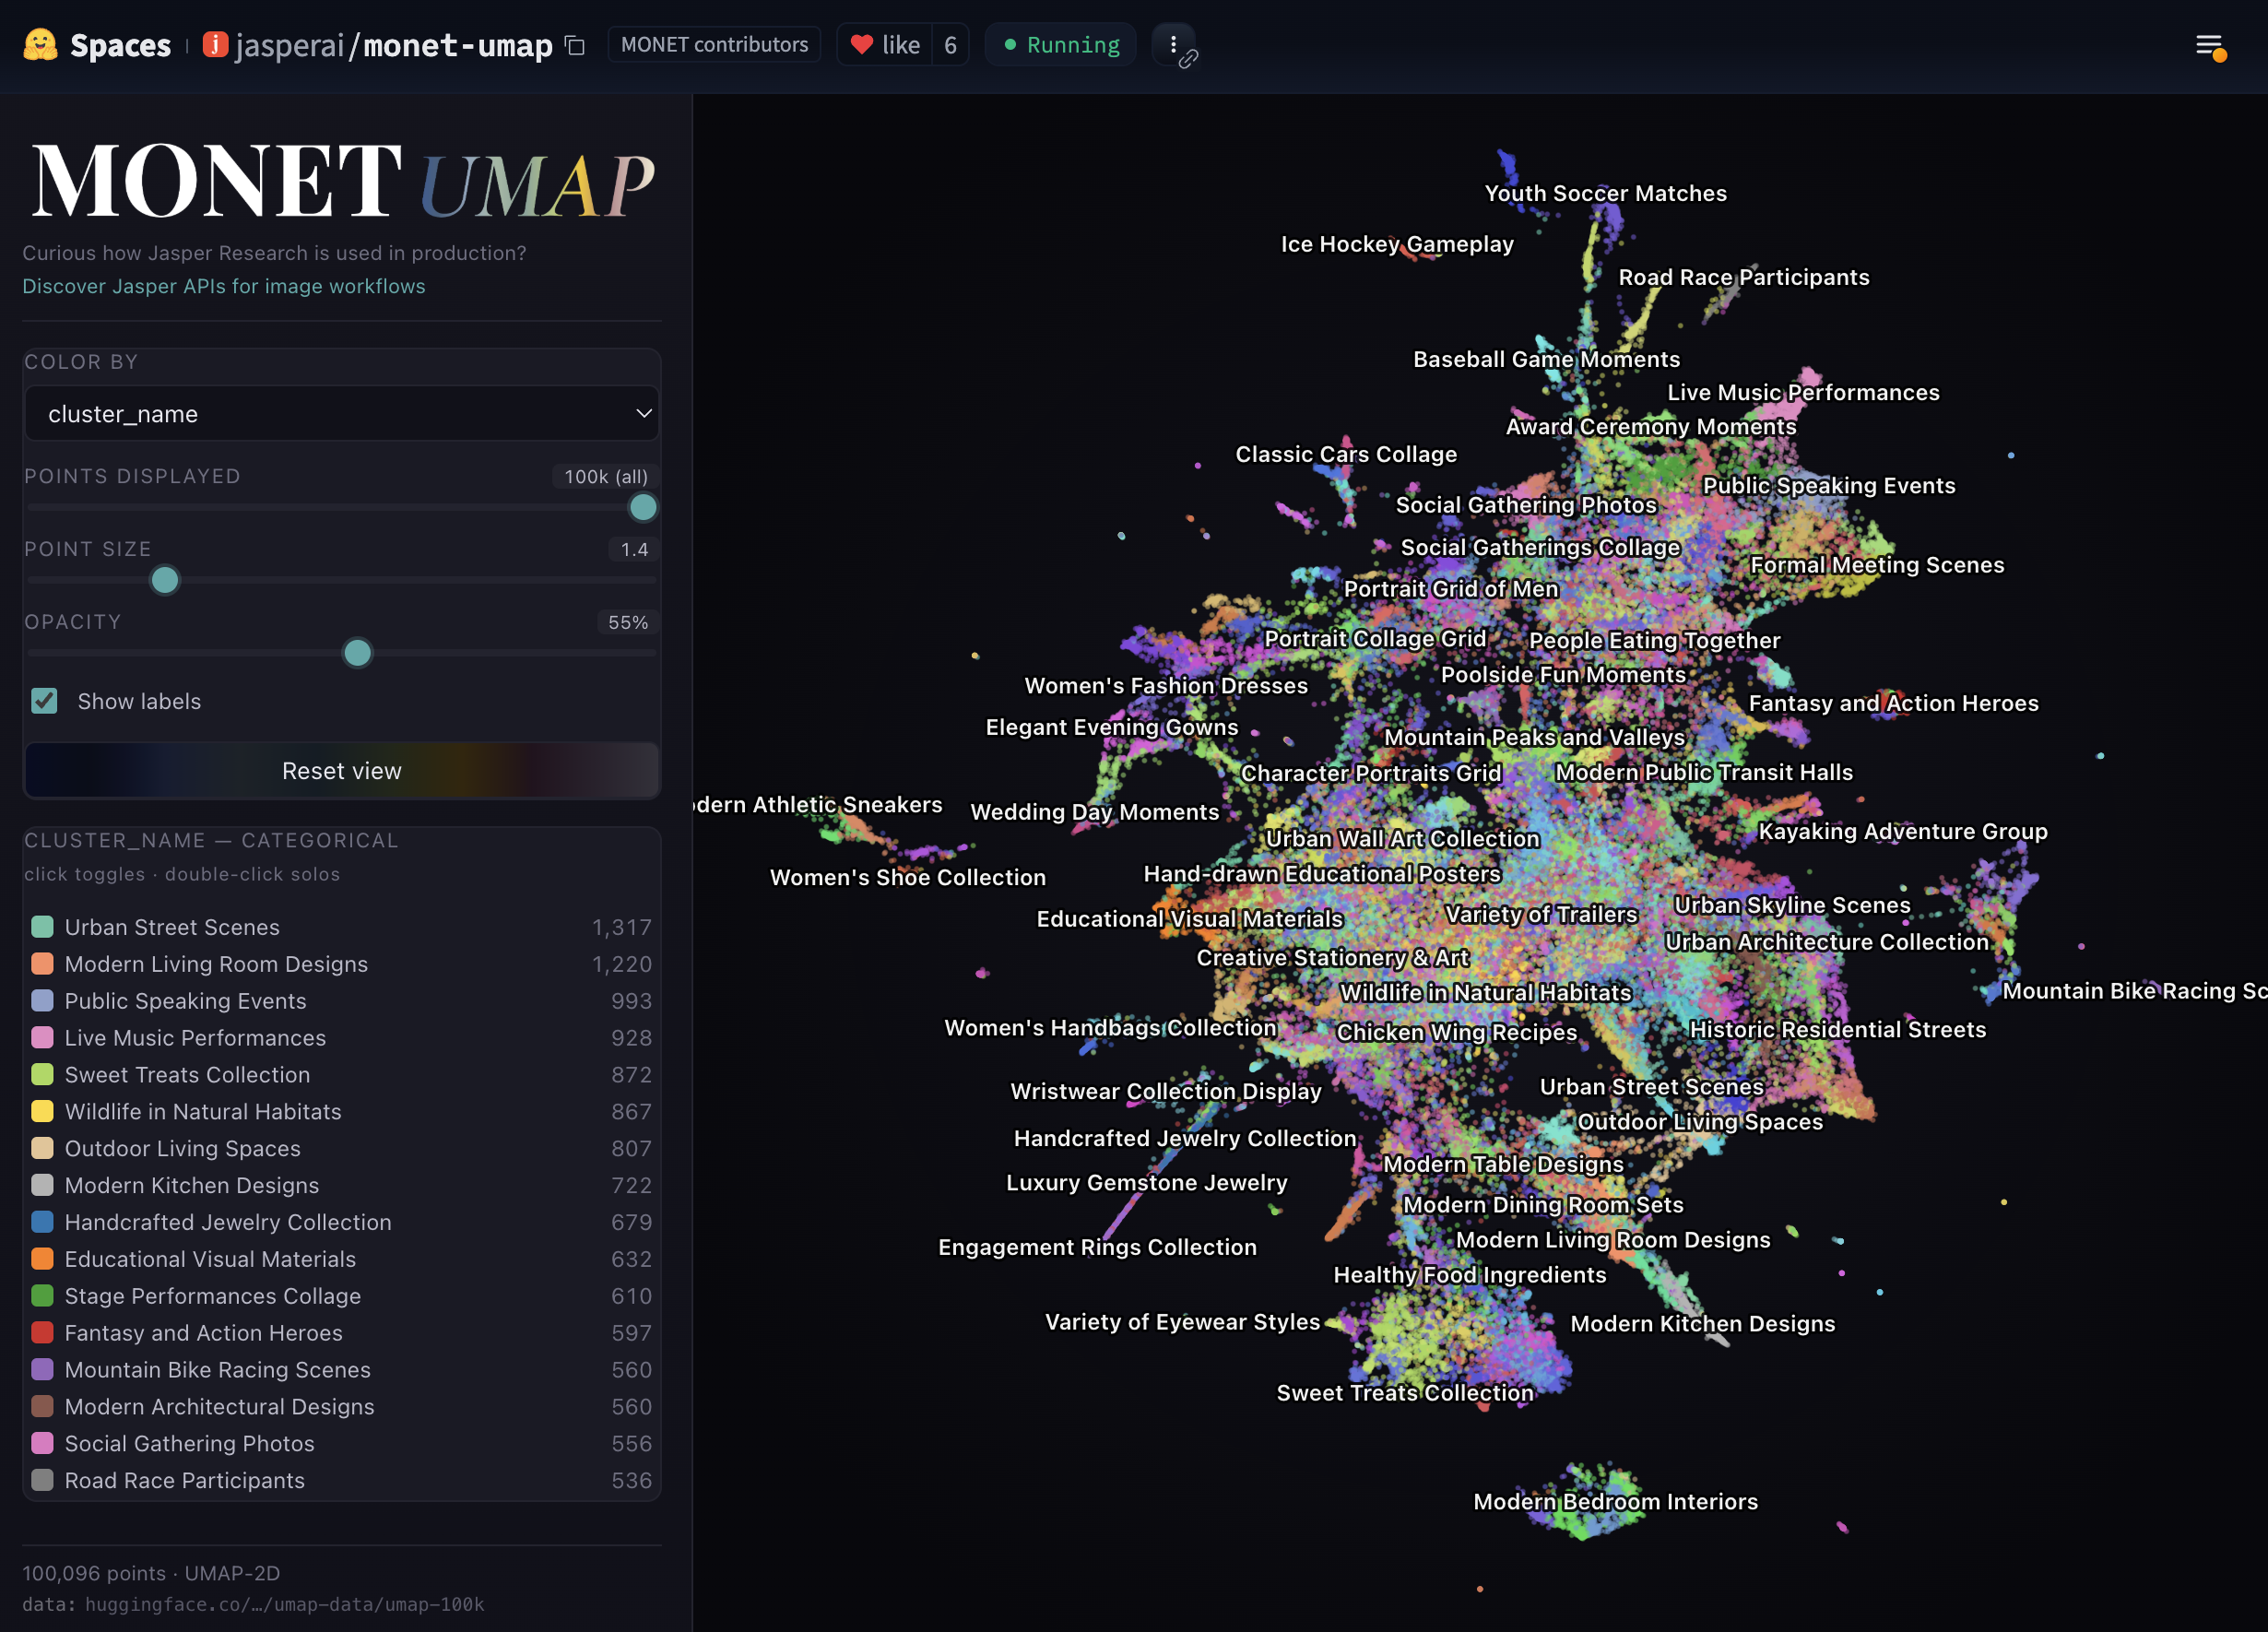Toggle Mountain Bike Racing Scenes legend entry
This screenshot has width=2268, height=1632.
point(342,1370)
